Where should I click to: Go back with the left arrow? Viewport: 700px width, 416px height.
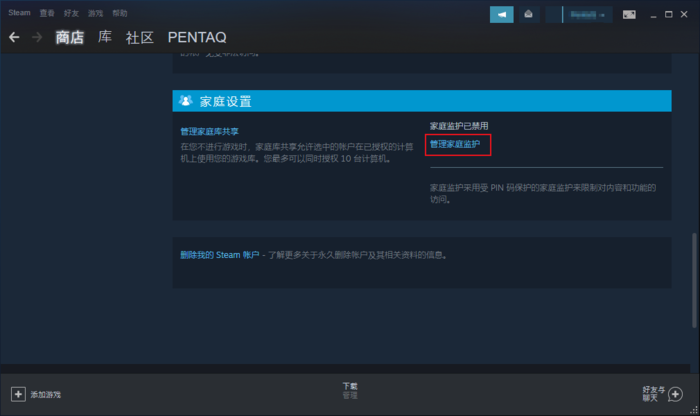(14, 37)
